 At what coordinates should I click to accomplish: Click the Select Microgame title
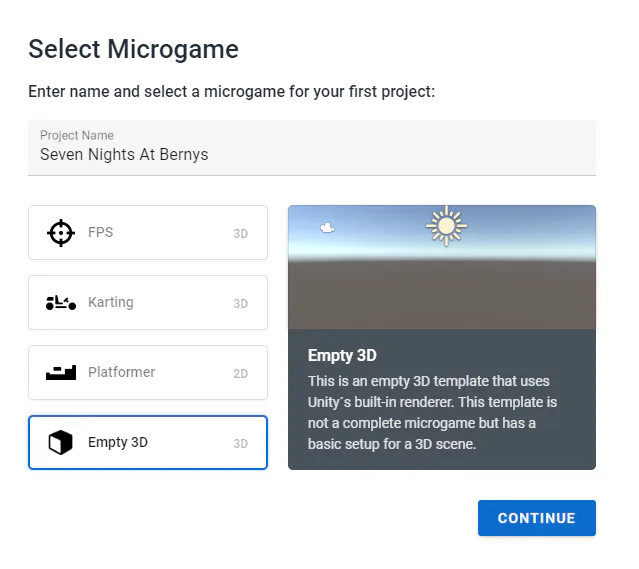(x=133, y=48)
